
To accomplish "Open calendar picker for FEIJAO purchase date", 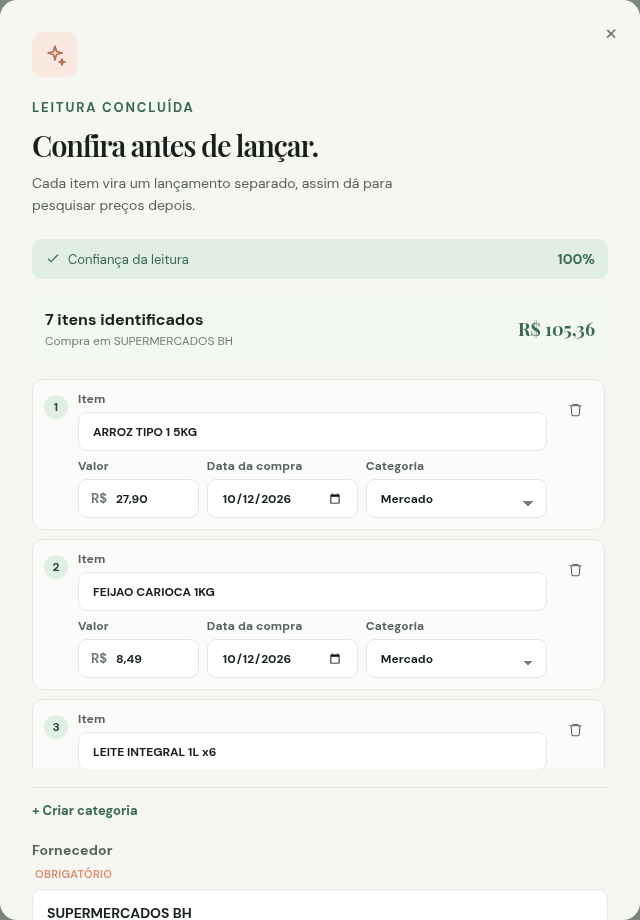I will pyautogui.click(x=335, y=659).
